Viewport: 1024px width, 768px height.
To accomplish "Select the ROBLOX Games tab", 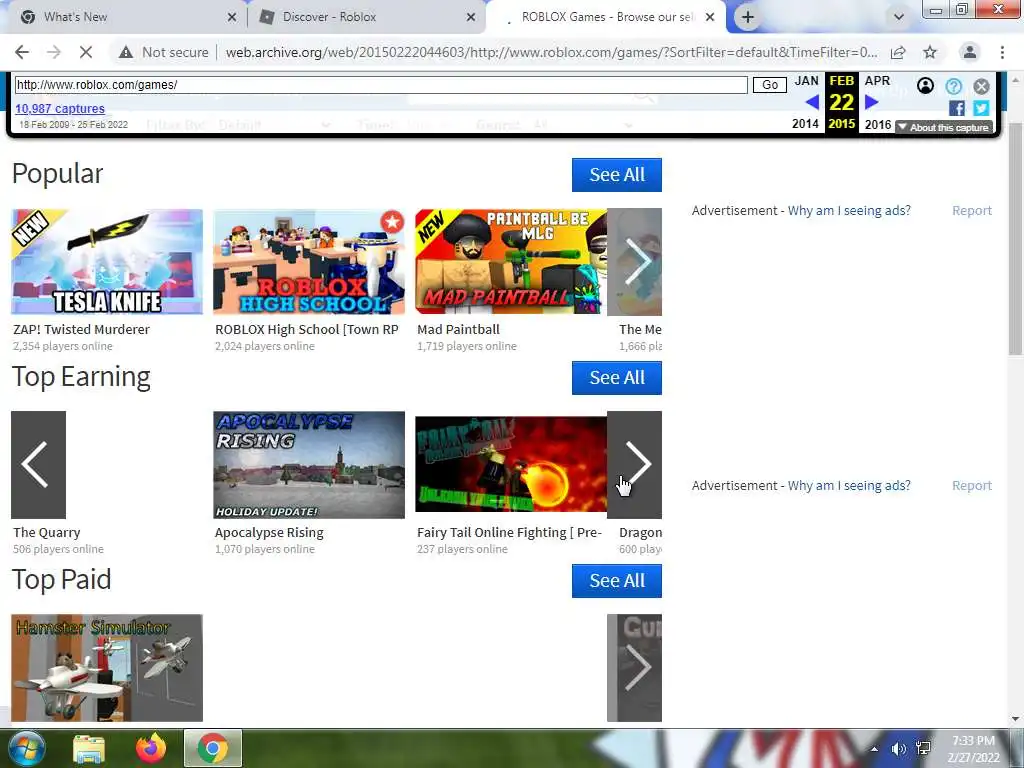I will point(607,17).
